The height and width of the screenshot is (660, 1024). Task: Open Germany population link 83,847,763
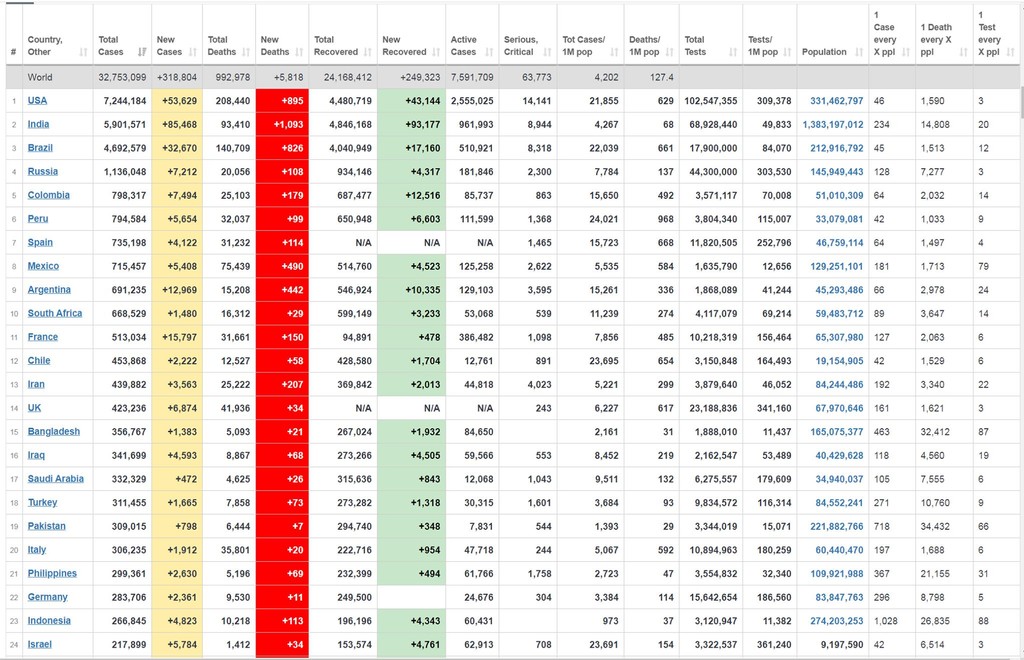point(839,597)
